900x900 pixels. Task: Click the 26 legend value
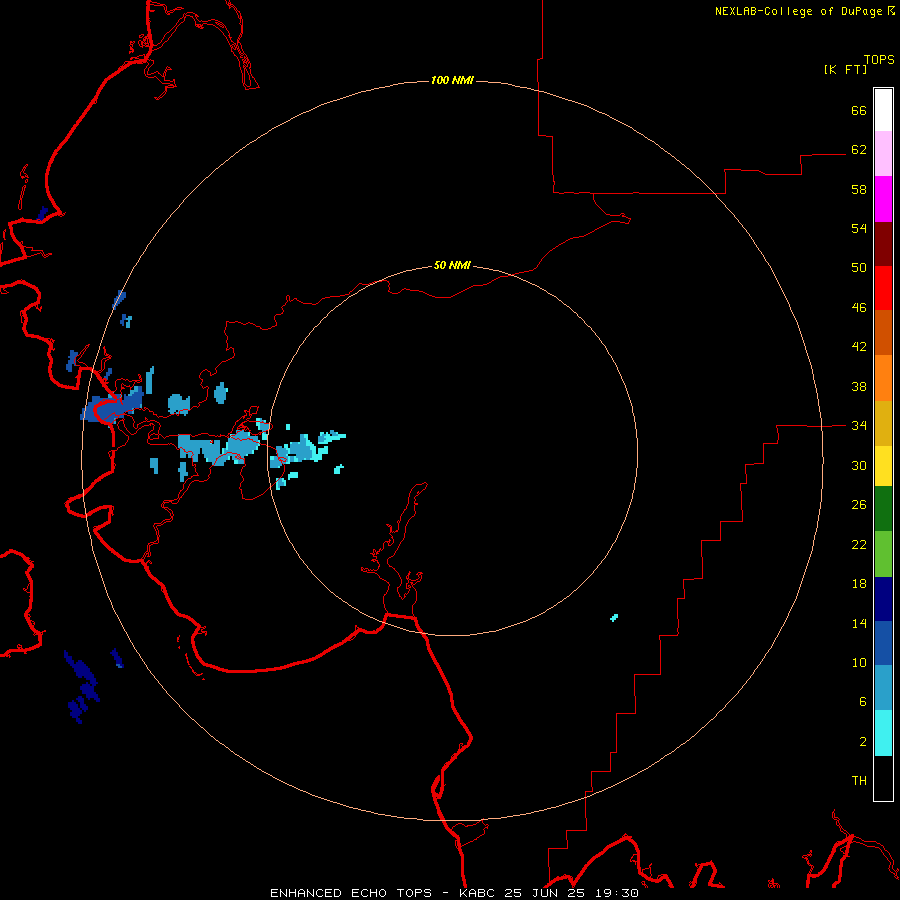tap(859, 505)
